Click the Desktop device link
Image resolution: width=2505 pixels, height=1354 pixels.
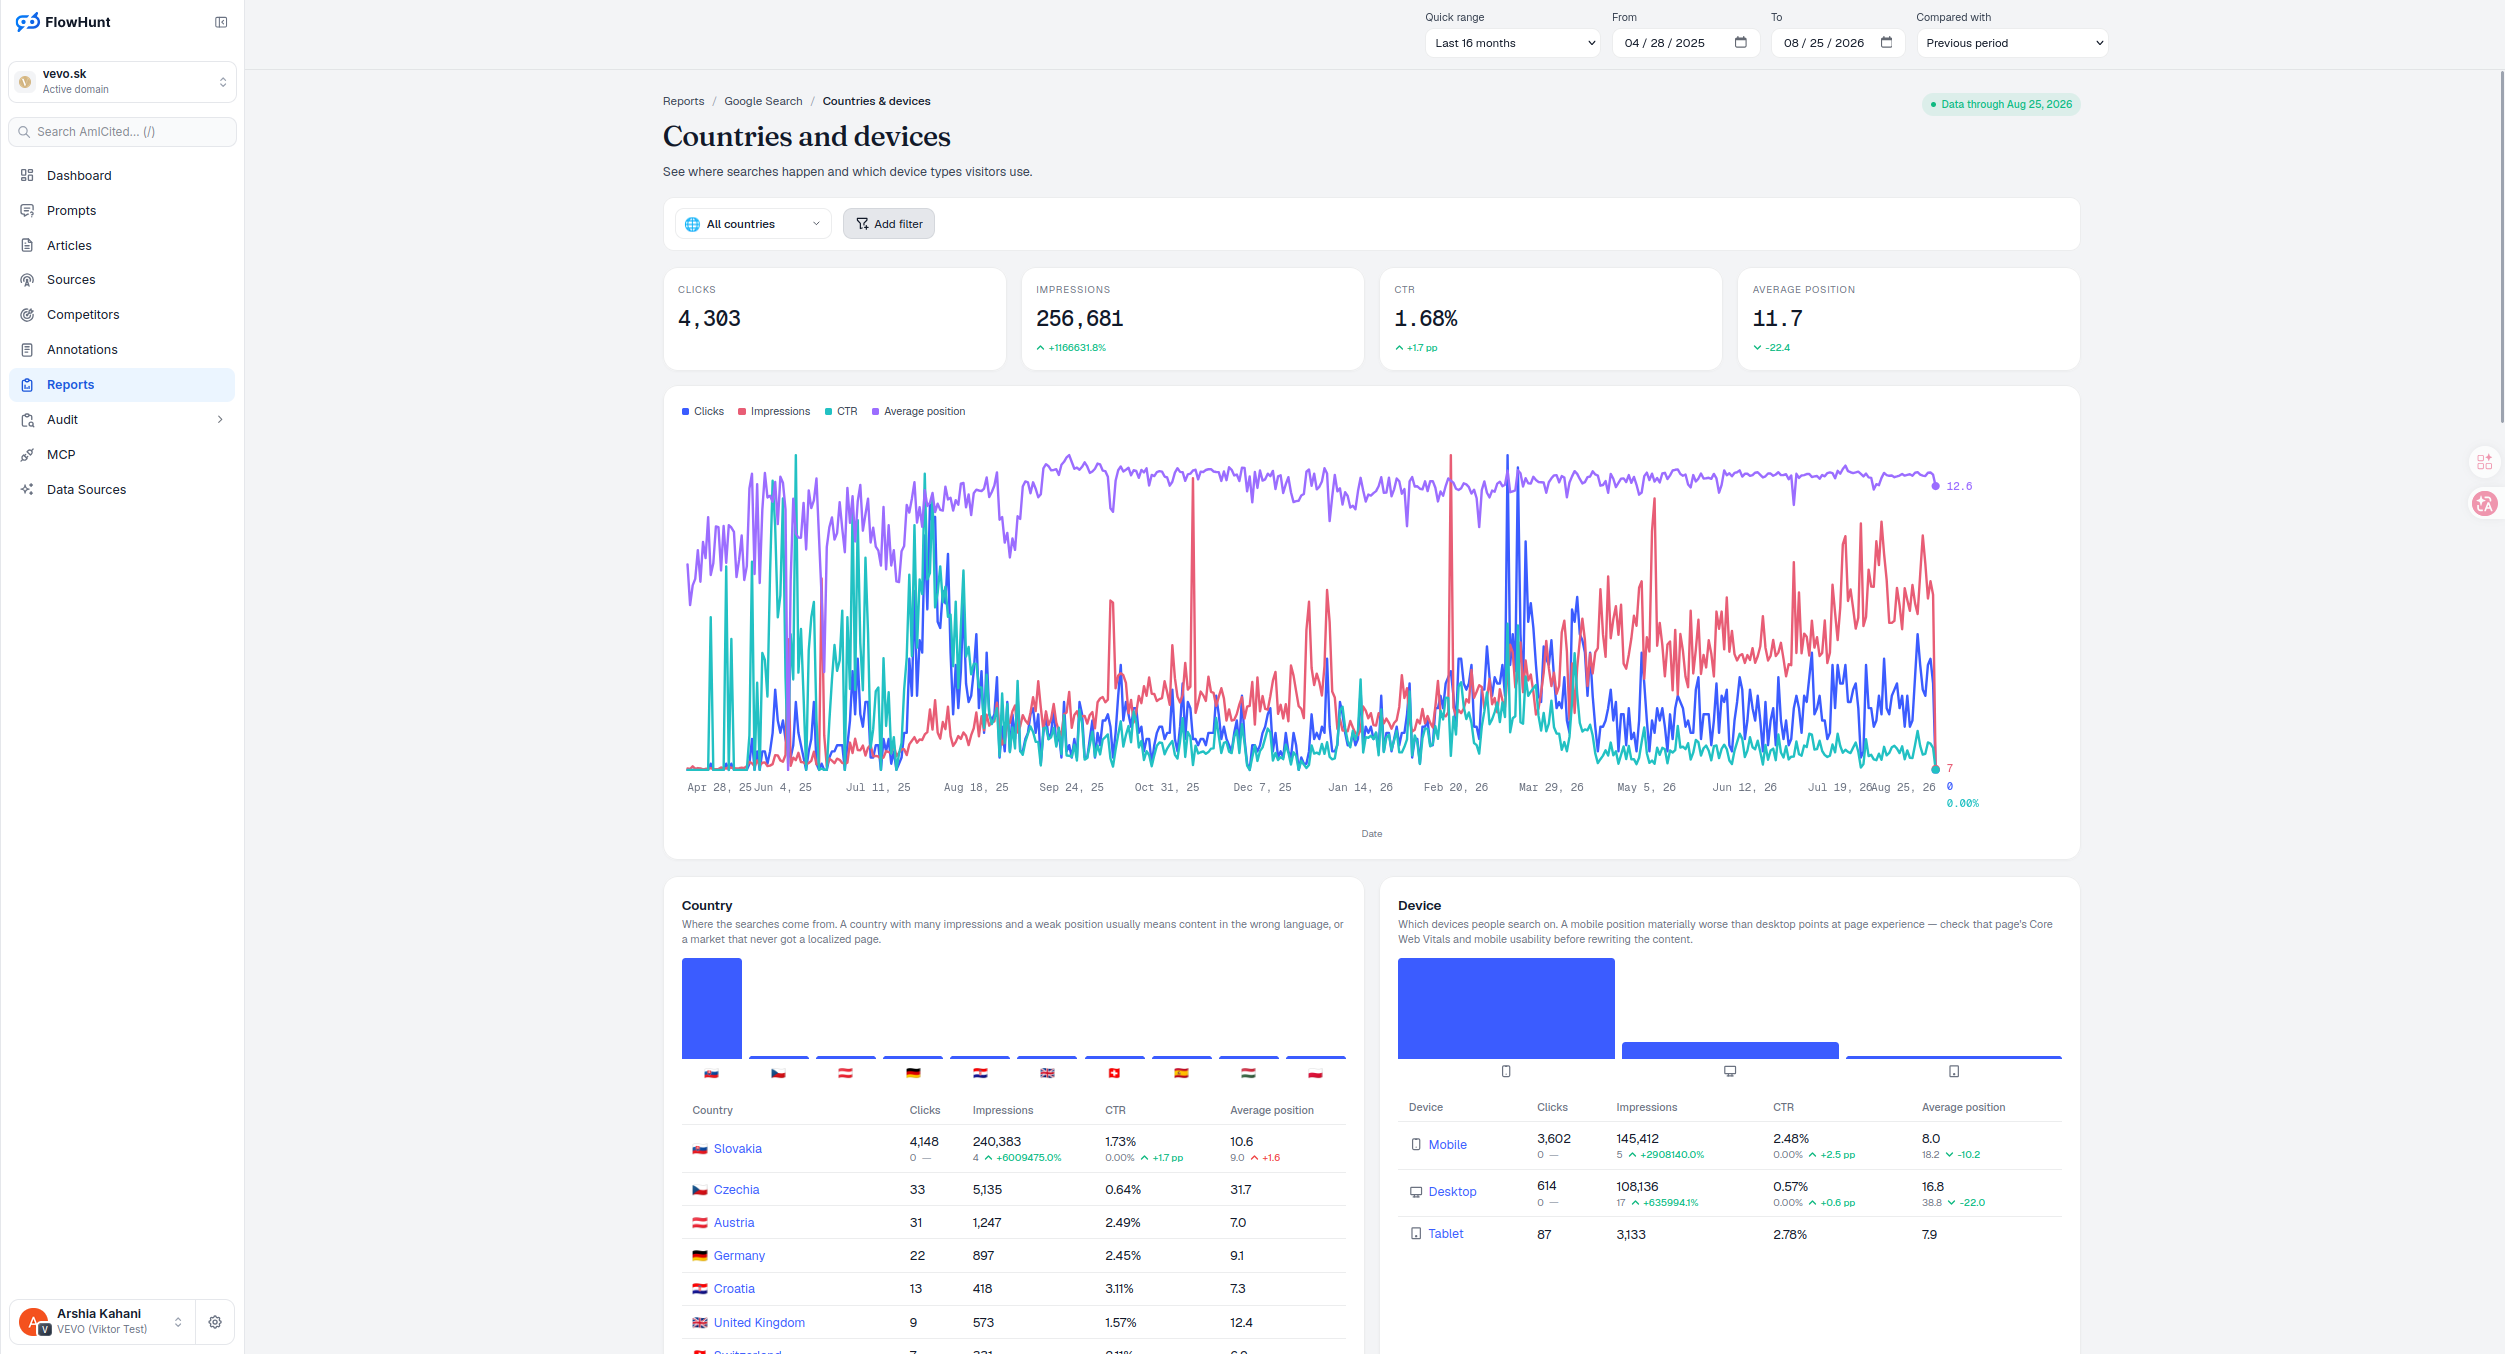pyautogui.click(x=1452, y=1192)
